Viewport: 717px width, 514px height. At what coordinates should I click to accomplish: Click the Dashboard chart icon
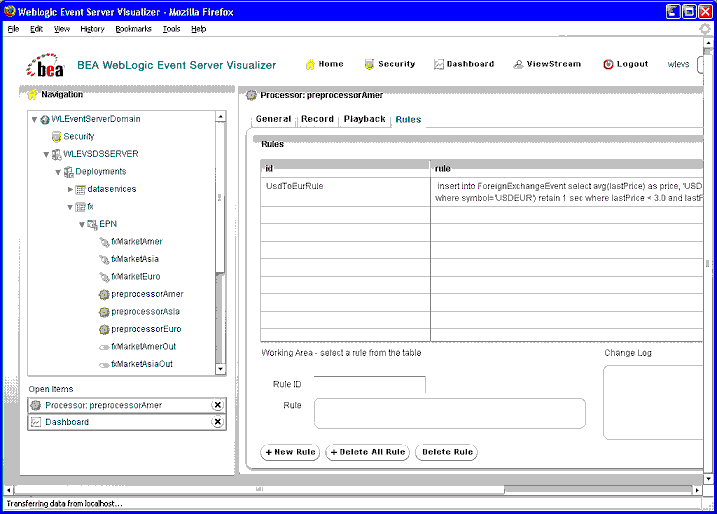439,64
